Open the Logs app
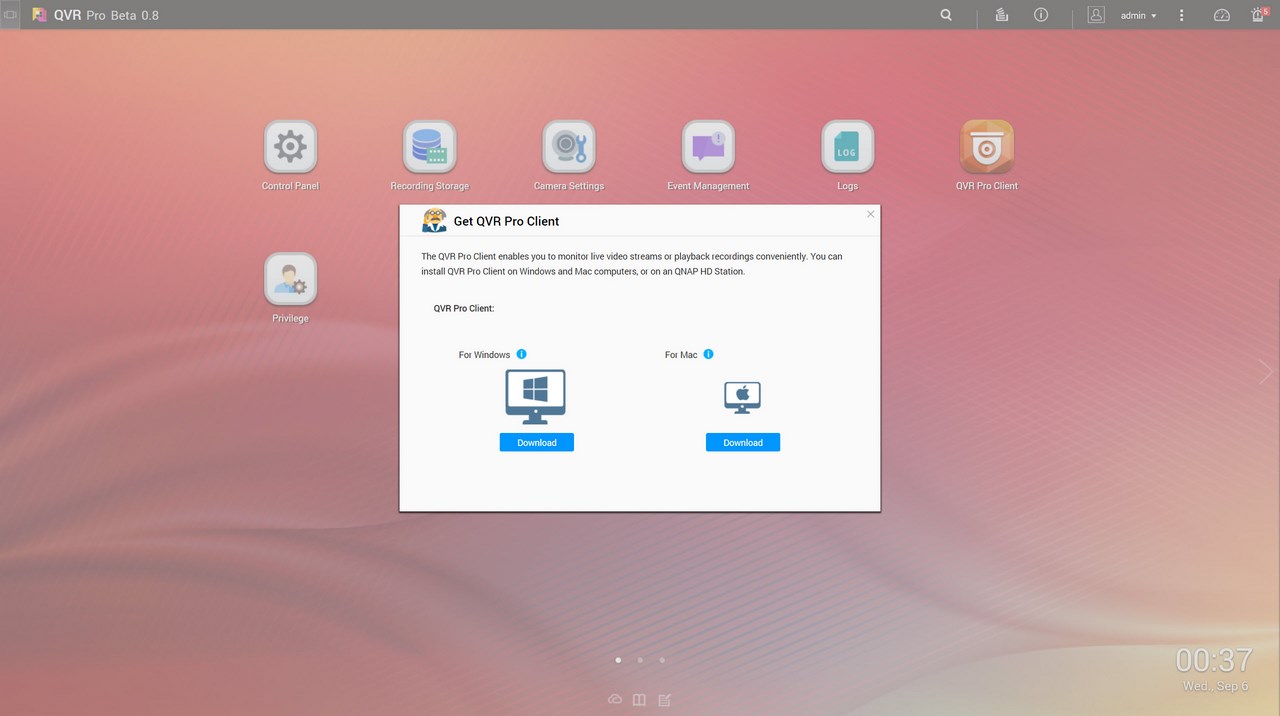The width and height of the screenshot is (1280, 716). (x=847, y=147)
